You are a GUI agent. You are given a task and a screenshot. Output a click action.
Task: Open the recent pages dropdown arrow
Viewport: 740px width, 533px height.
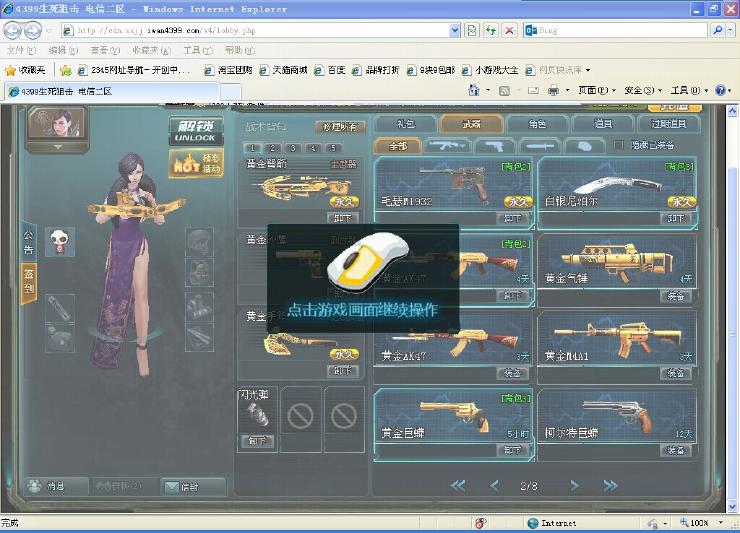click(49, 31)
